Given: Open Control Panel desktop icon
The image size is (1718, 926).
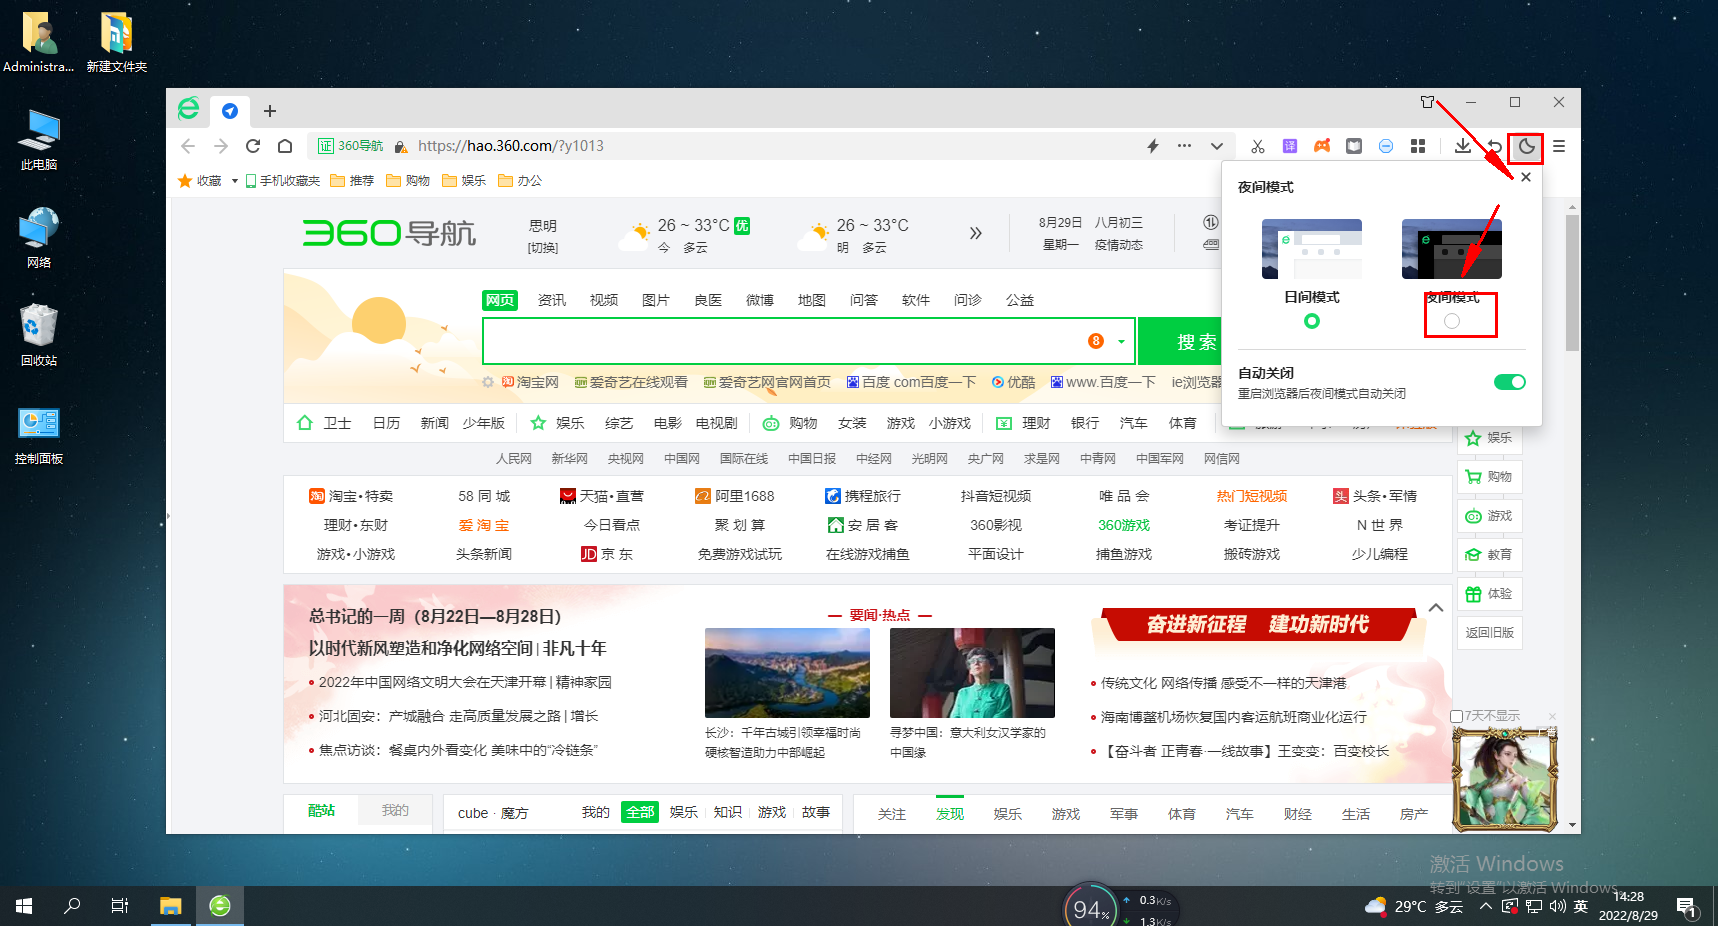Looking at the screenshot, I should pyautogui.click(x=39, y=434).
